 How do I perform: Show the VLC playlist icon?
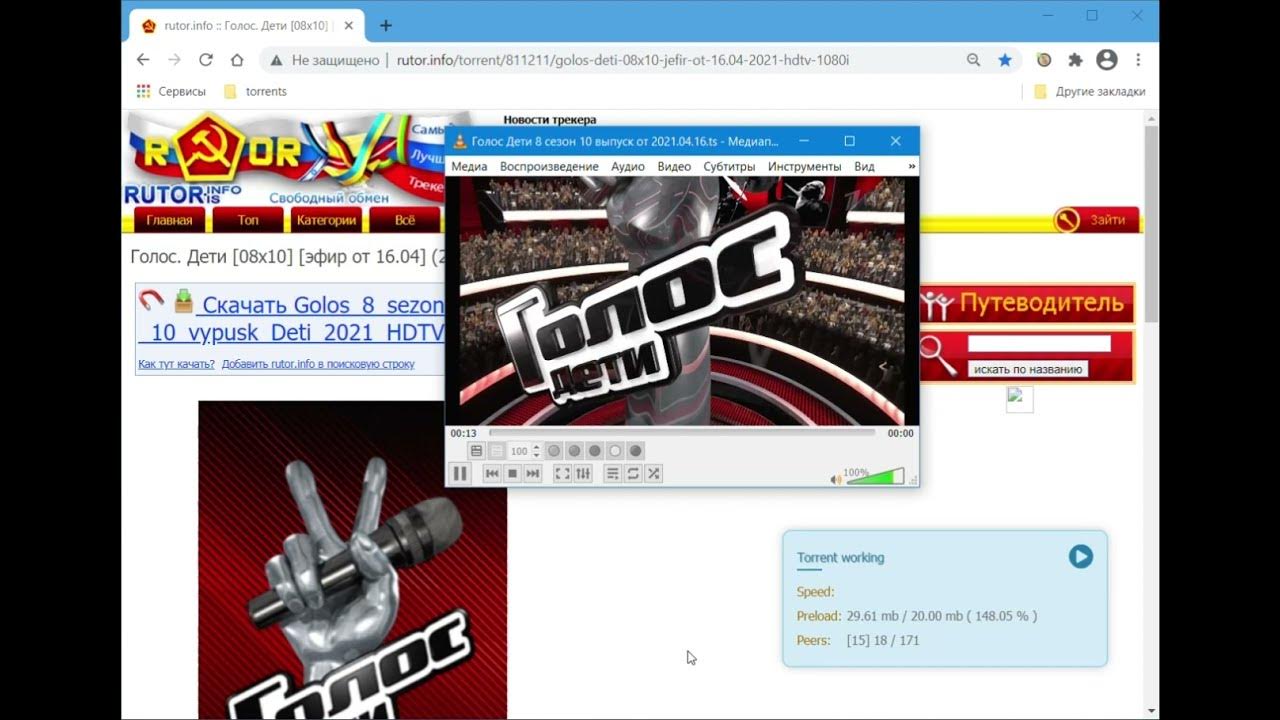coord(613,473)
